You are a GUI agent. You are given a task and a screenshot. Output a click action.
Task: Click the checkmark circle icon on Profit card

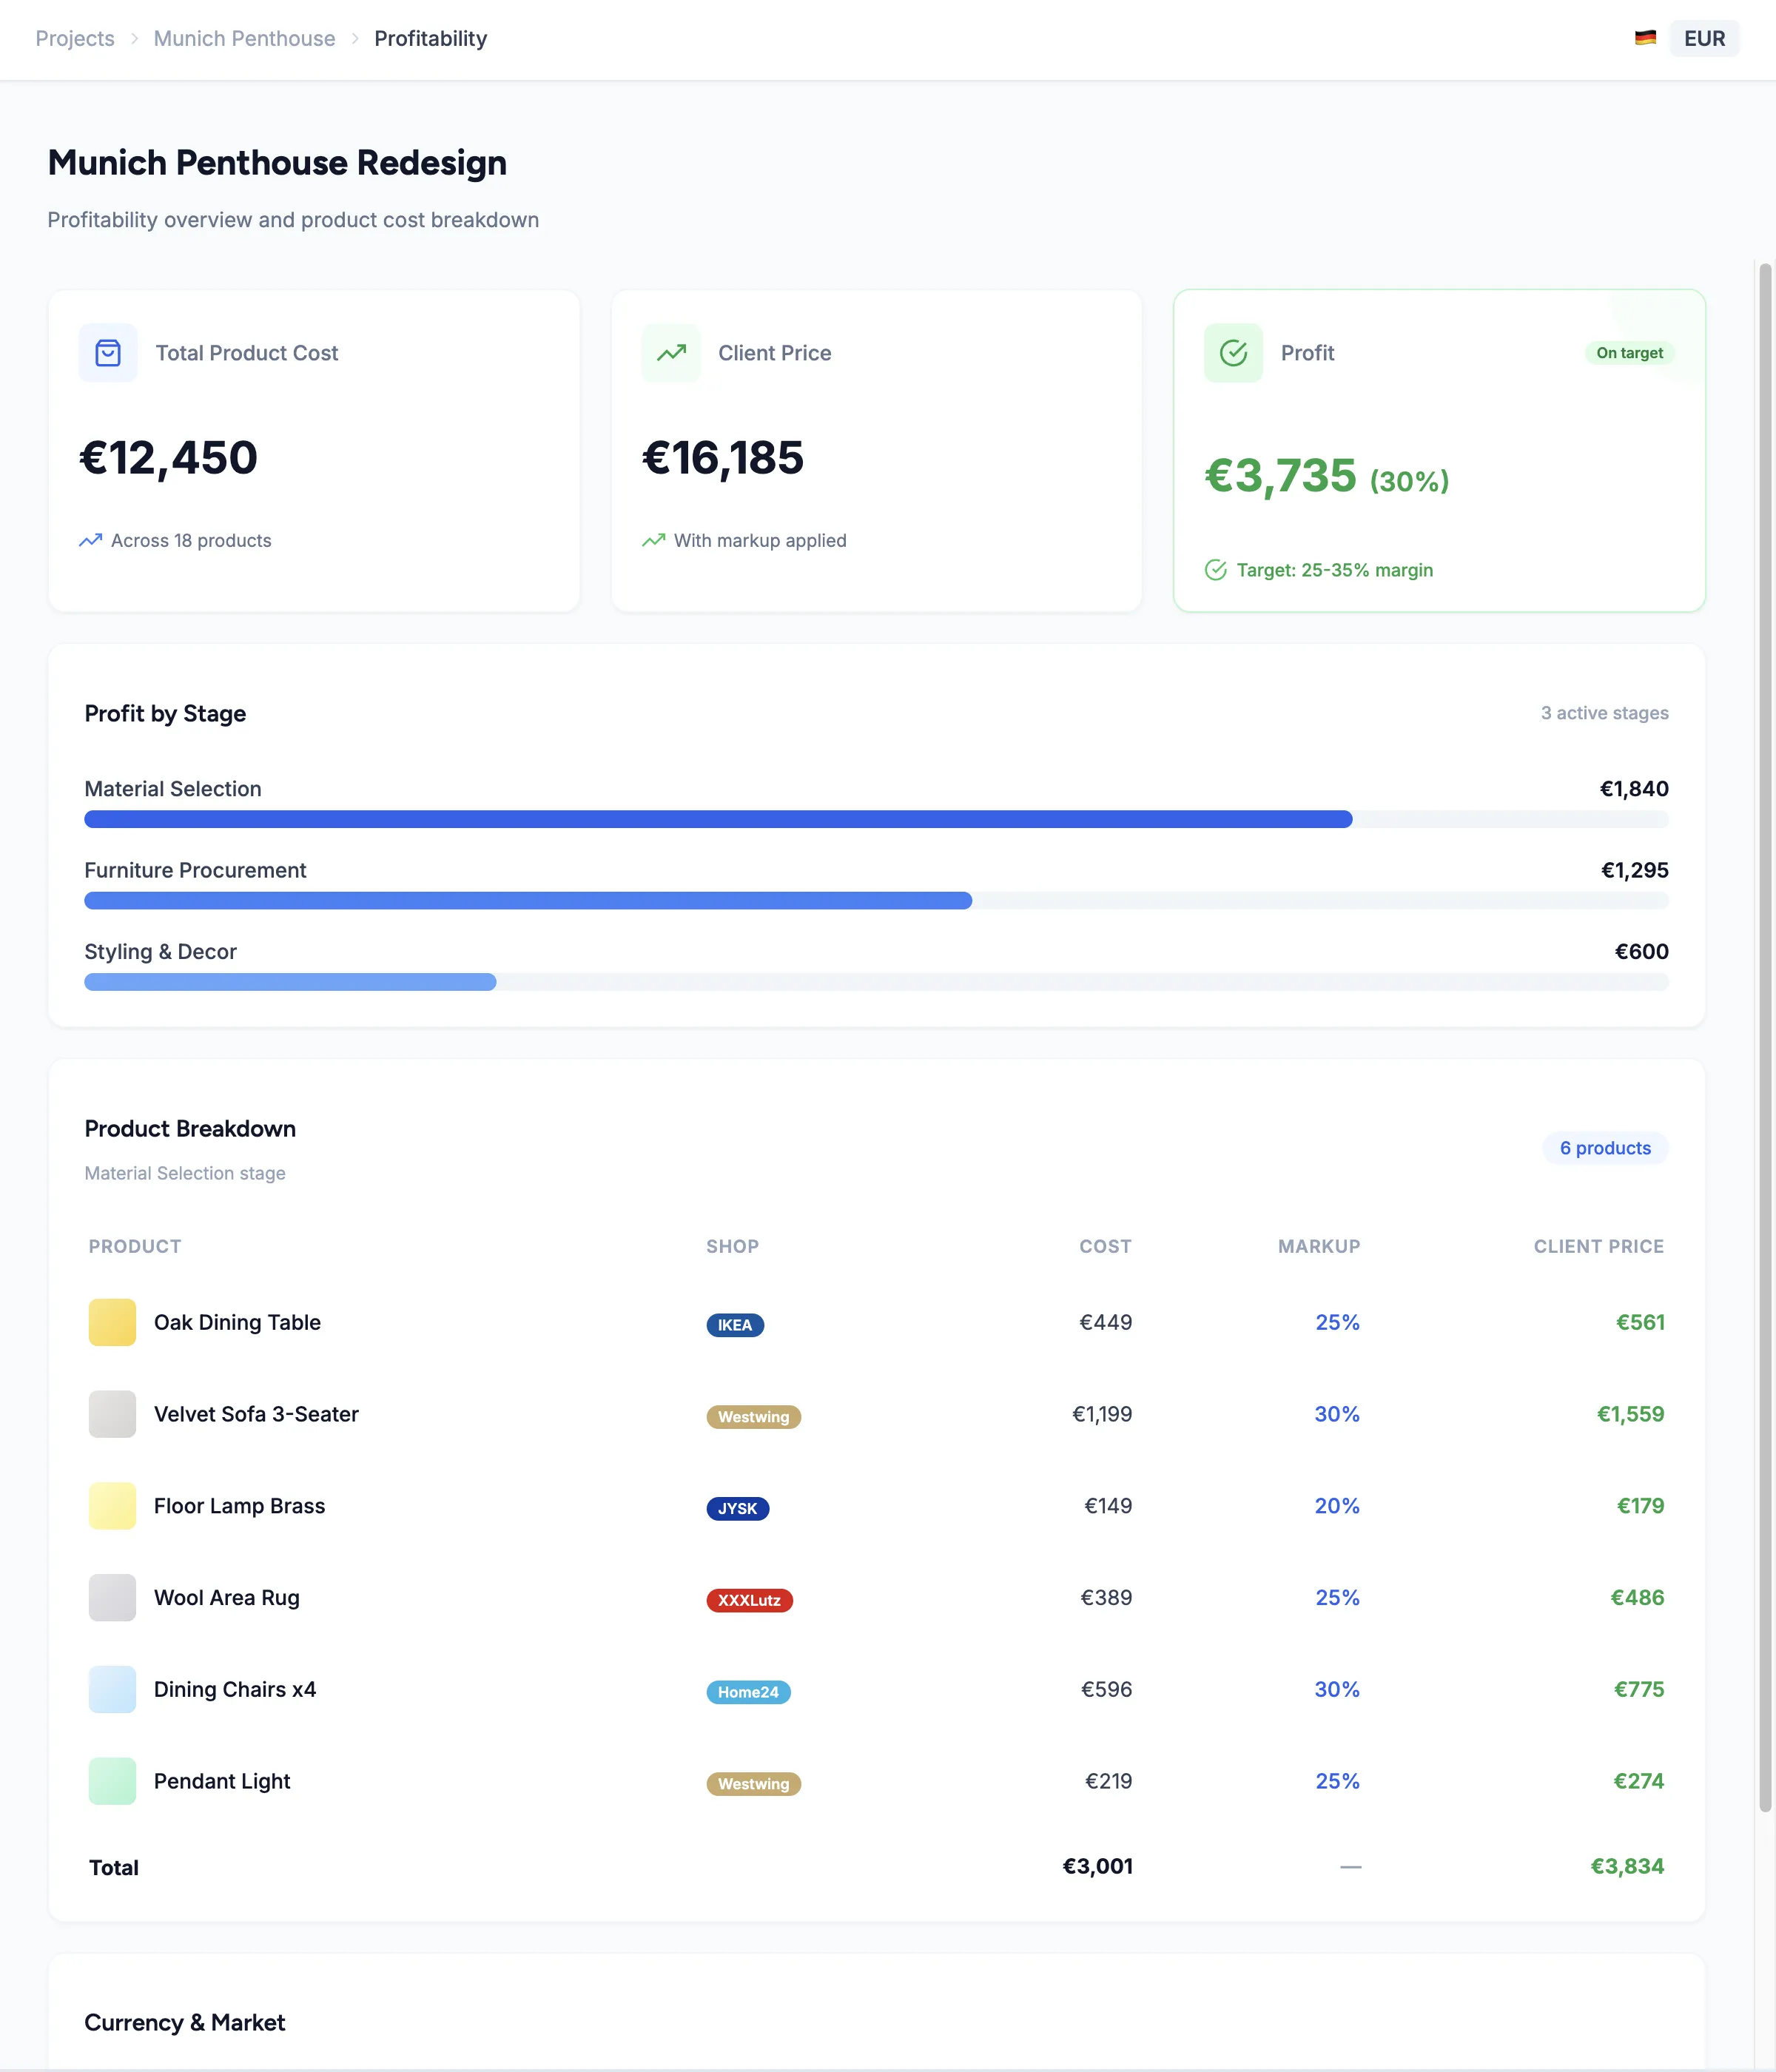[x=1233, y=353]
